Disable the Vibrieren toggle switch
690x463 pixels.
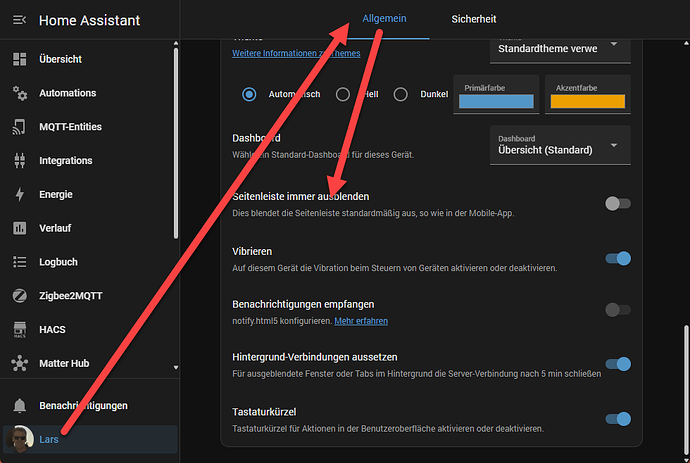[x=617, y=259]
